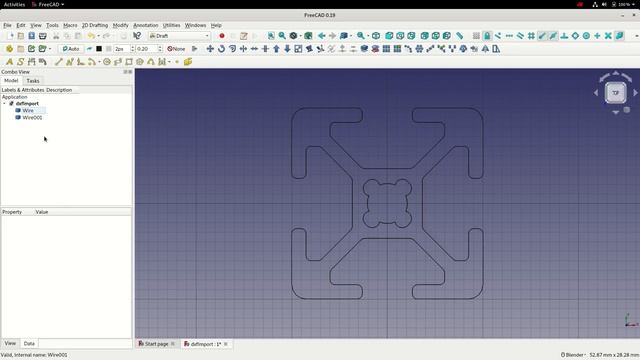Collapse the dxfimport tree node
This screenshot has width=640, height=360.
(x=4, y=104)
